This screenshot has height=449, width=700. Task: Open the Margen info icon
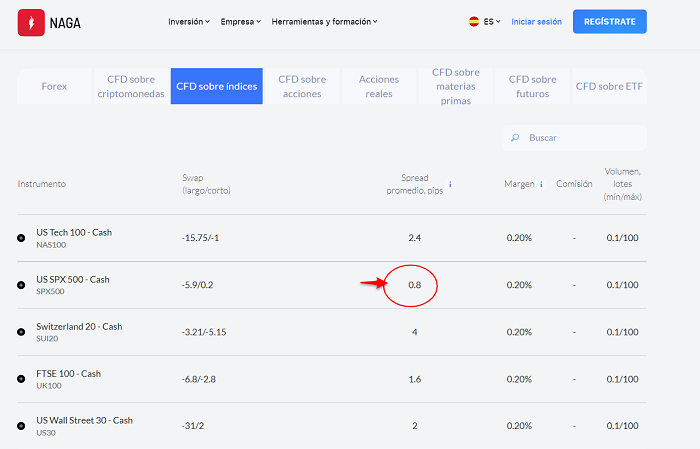(541, 184)
